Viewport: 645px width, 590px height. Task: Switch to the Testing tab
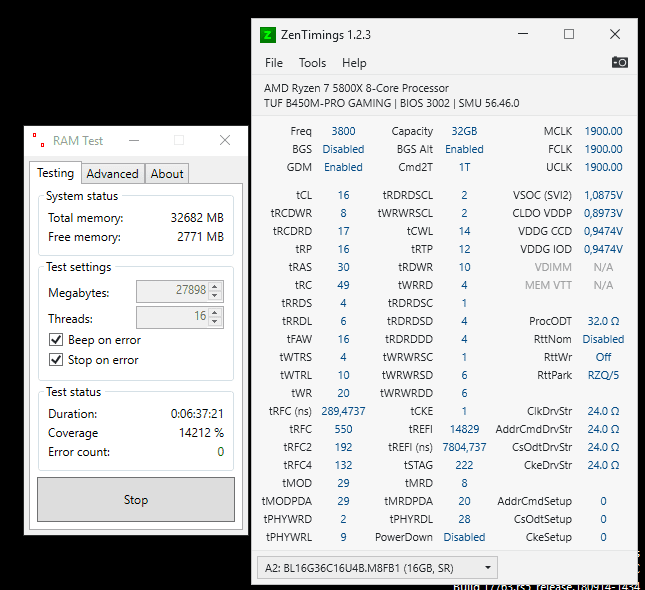coord(56,173)
